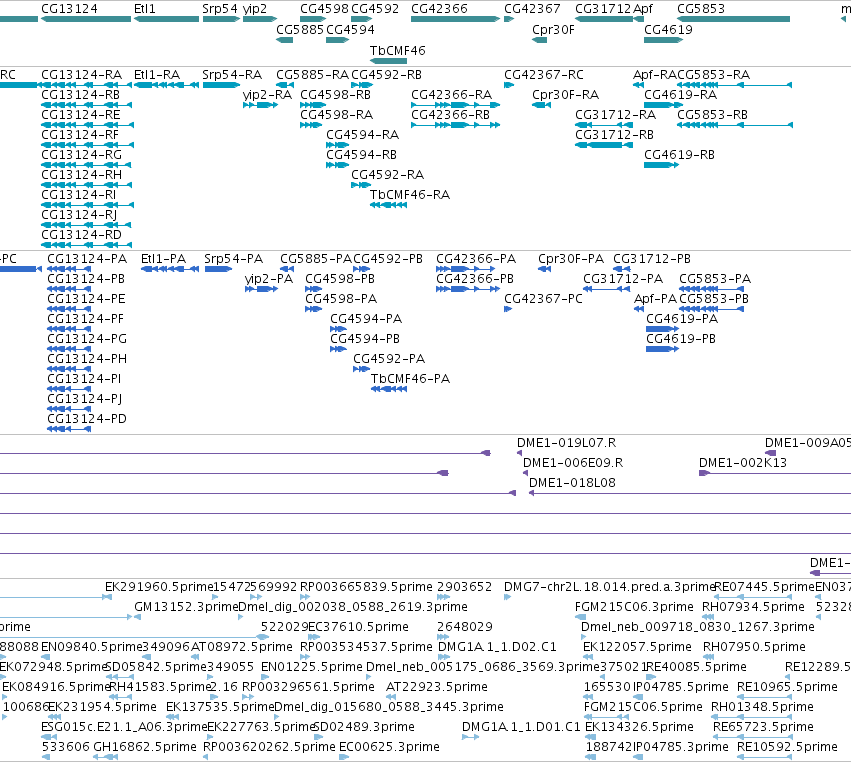851x762 pixels.
Task: Open transcript CG13124-RD
Action: 81,235
